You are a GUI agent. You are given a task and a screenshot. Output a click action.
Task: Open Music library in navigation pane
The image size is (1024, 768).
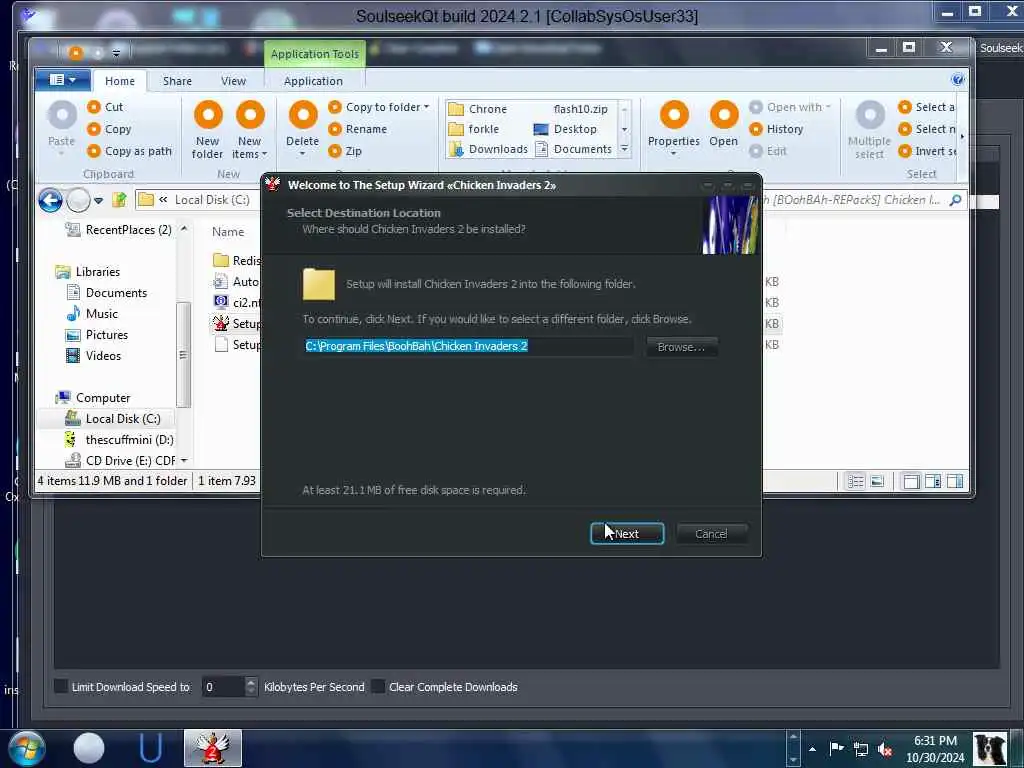(92, 313)
